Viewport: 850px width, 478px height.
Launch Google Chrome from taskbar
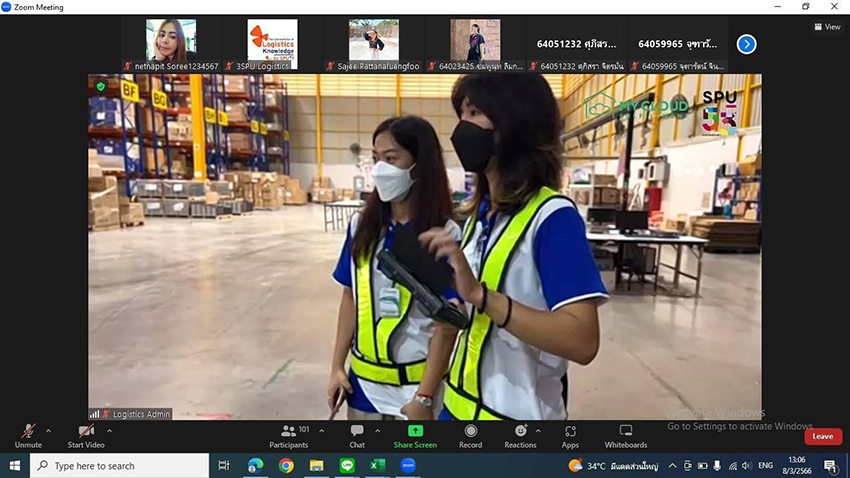286,466
